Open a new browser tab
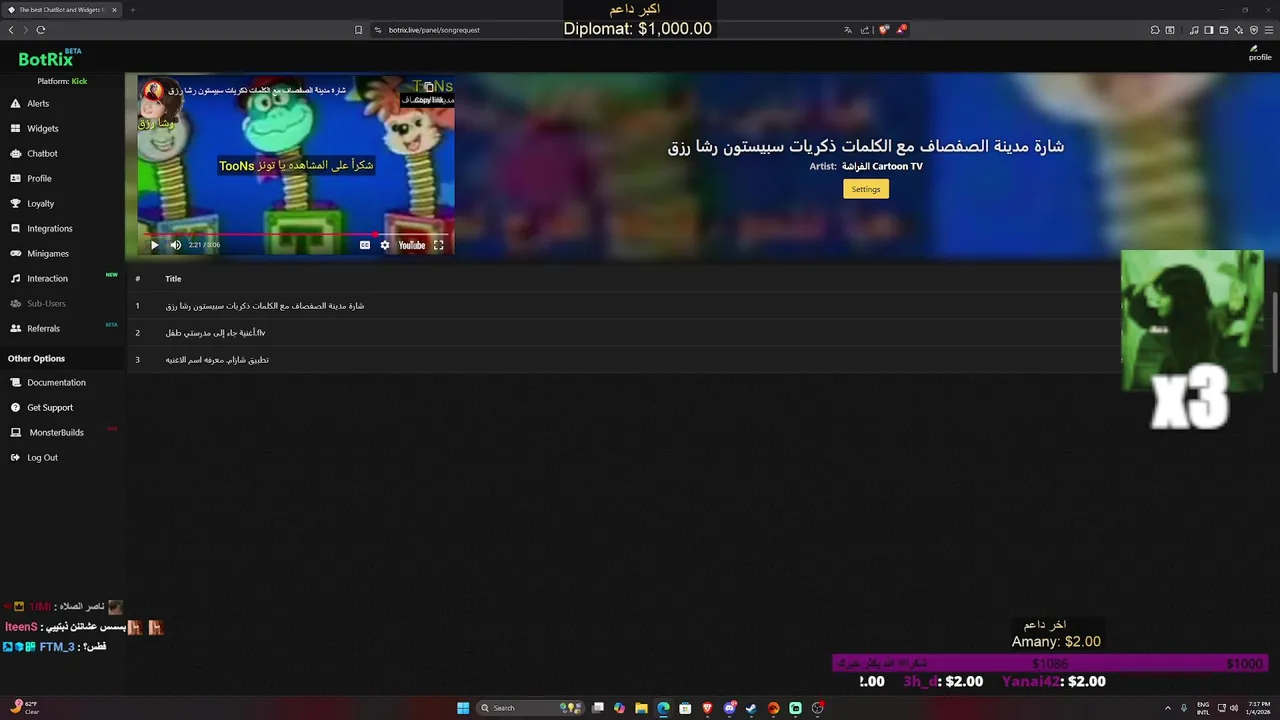Image resolution: width=1280 pixels, height=720 pixels. click(132, 10)
